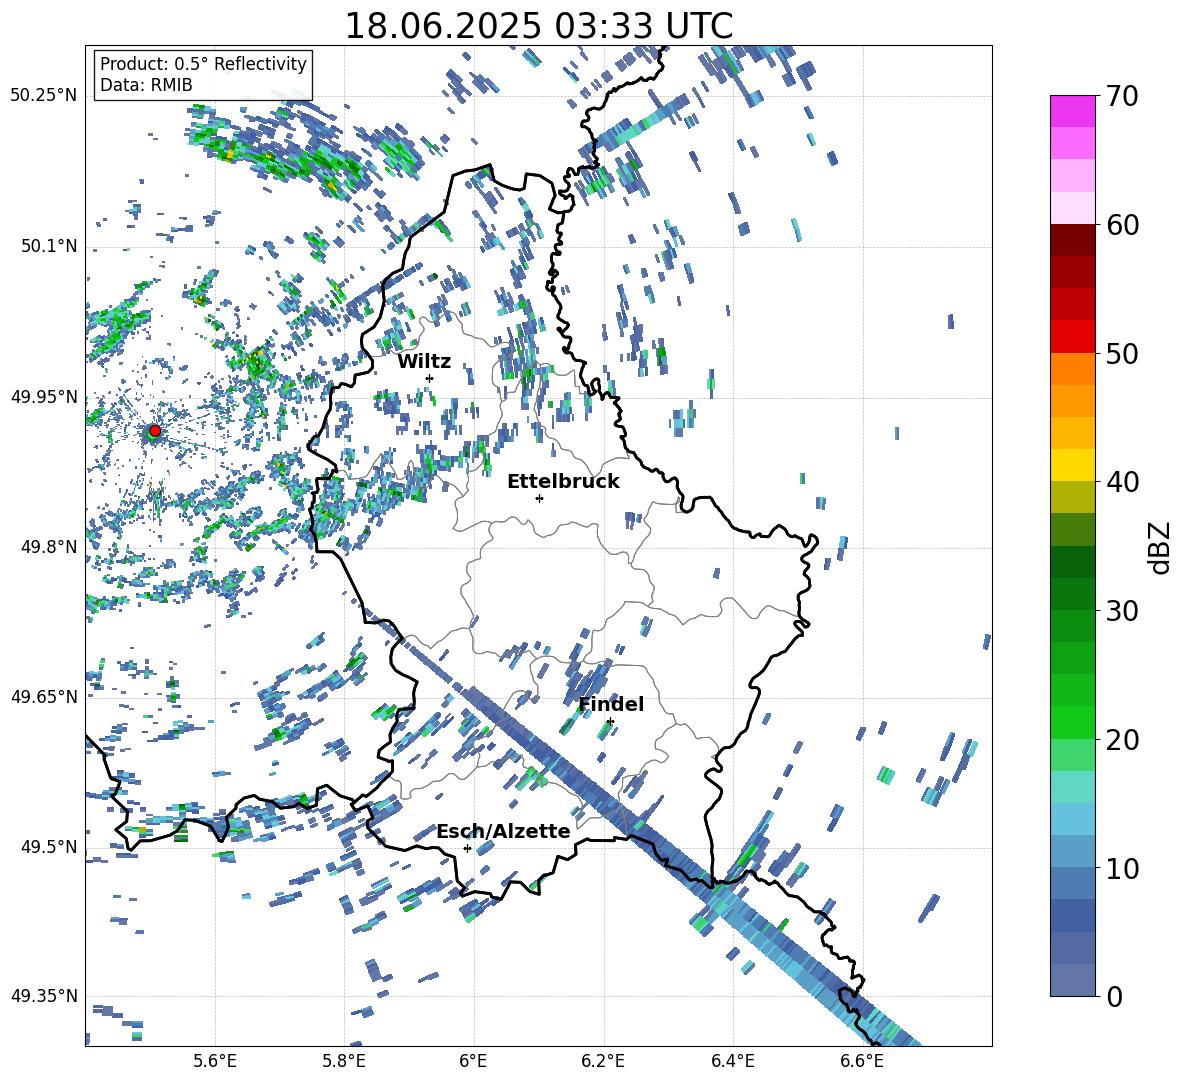Click the 20 tick on colorbar

pyautogui.click(x=1123, y=740)
